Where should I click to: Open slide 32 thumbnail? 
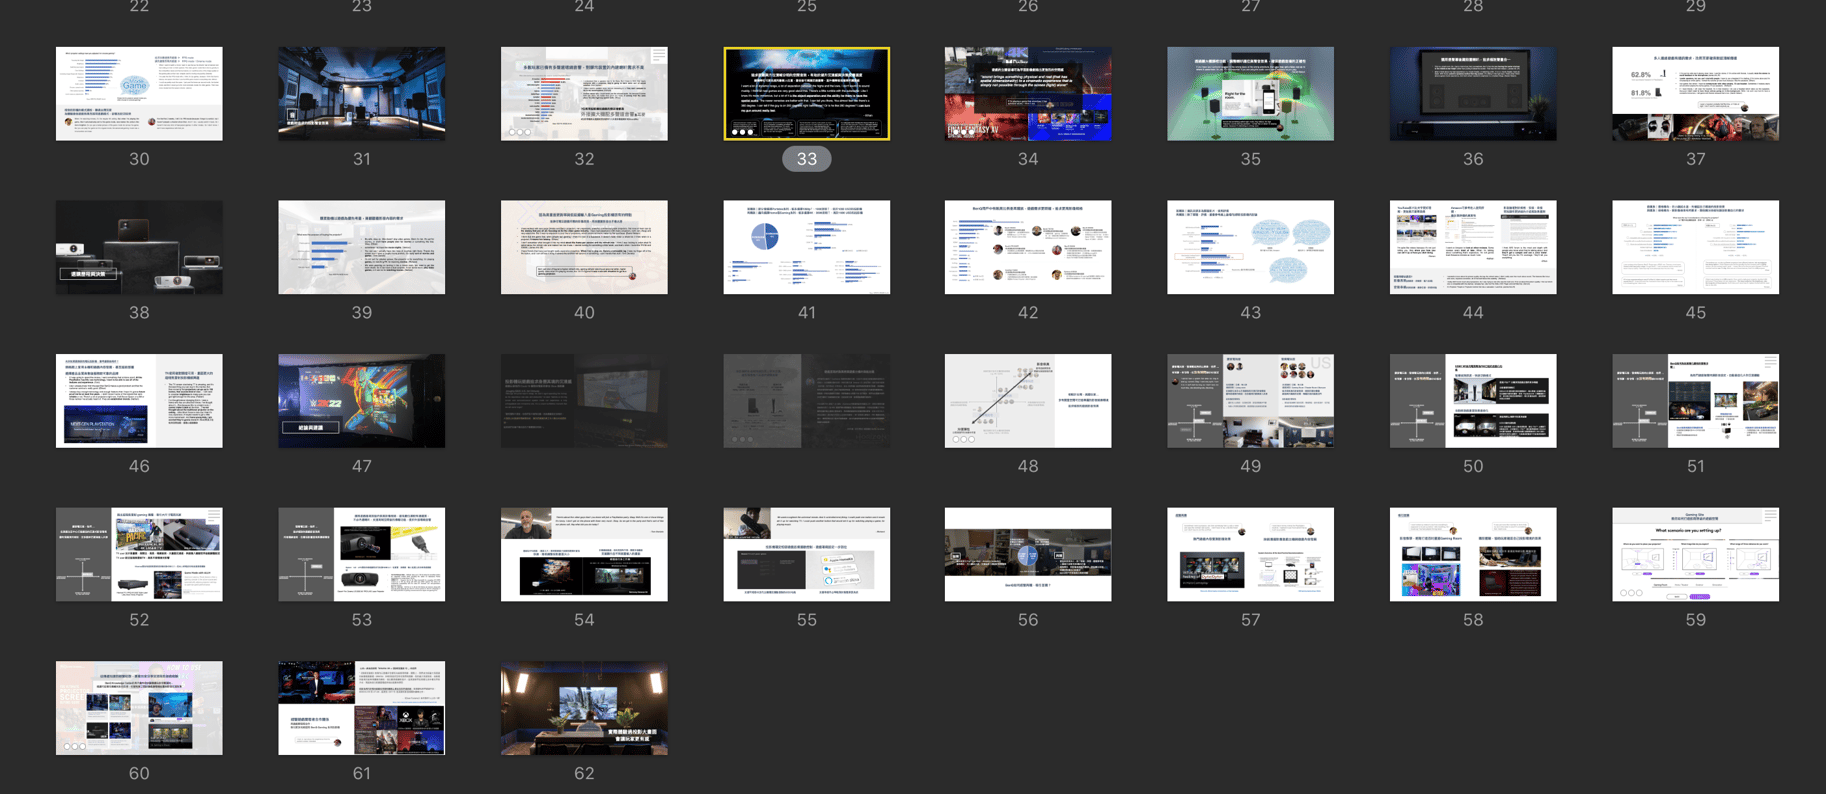(584, 94)
